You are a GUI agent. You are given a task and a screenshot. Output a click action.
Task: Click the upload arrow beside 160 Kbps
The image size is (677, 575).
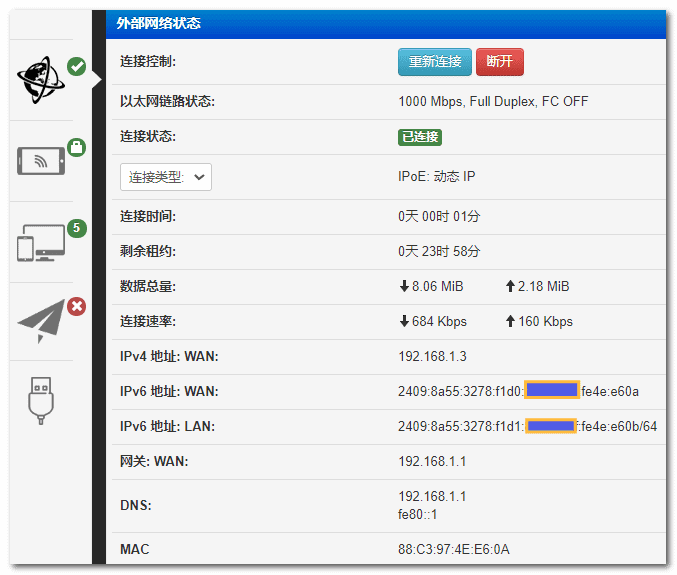510,322
